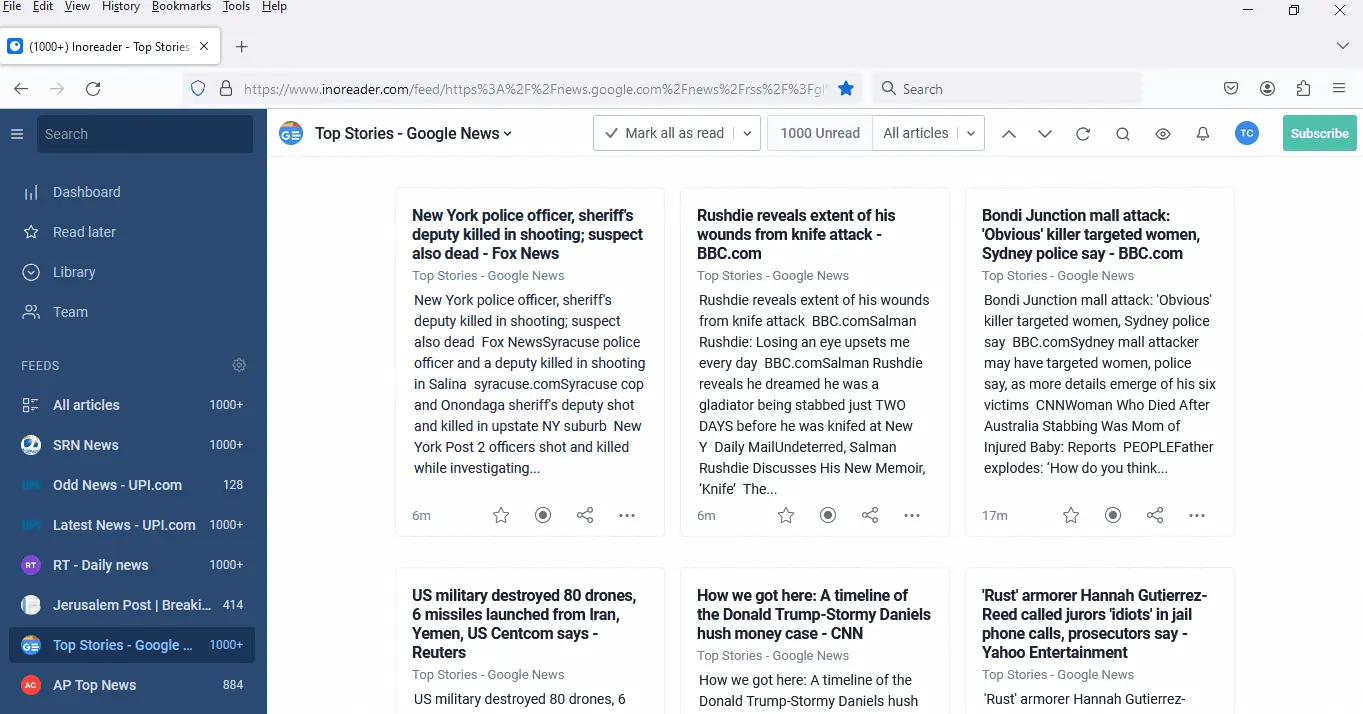
Task: Open the feeds settings gear icon
Action: click(239, 365)
